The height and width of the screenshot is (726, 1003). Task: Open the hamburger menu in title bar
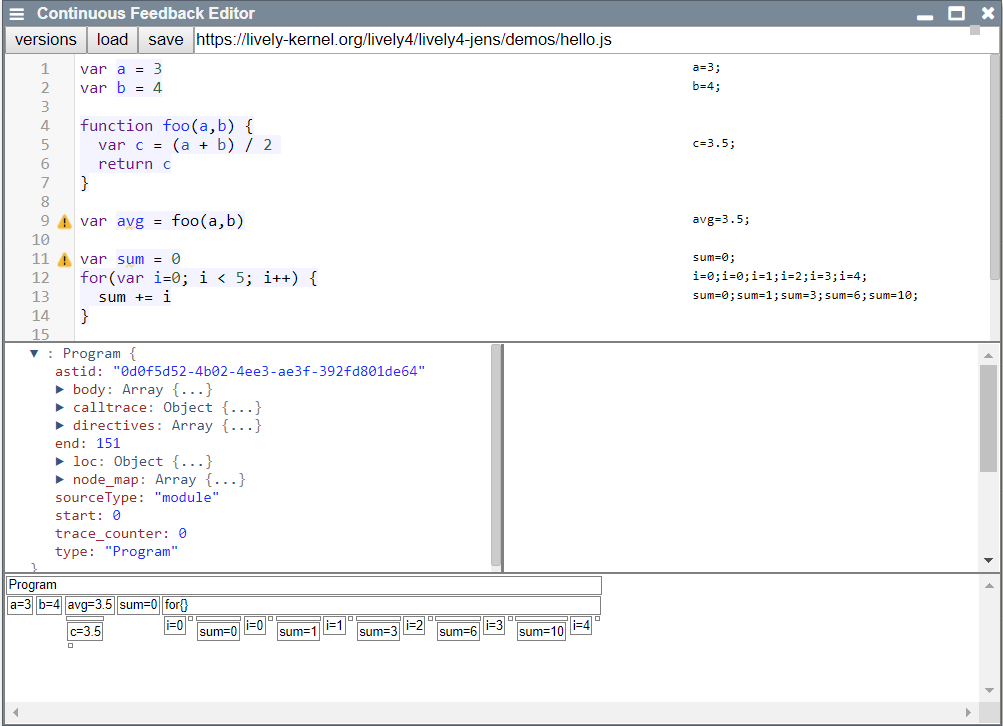pos(16,14)
